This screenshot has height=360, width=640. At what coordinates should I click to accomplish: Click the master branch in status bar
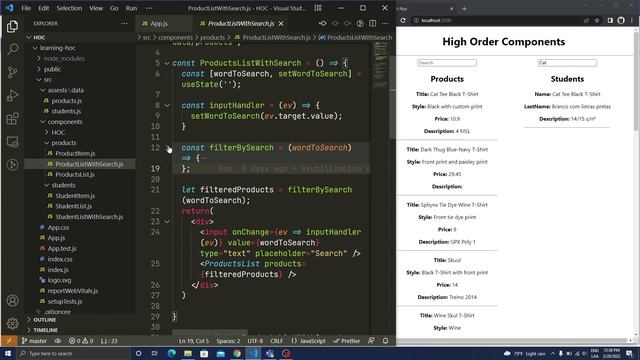pyautogui.click(x=34, y=341)
